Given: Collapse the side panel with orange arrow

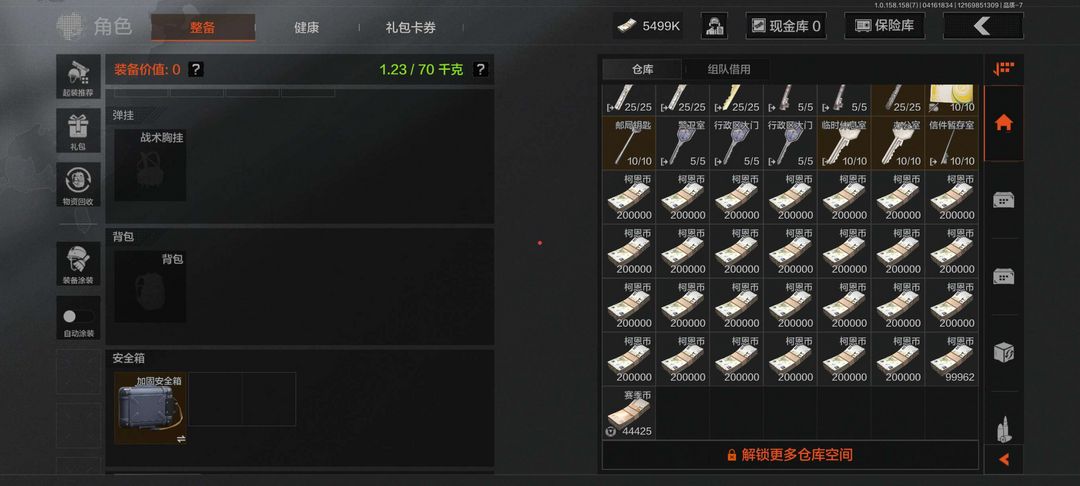Looking at the screenshot, I should click(x=1004, y=459).
